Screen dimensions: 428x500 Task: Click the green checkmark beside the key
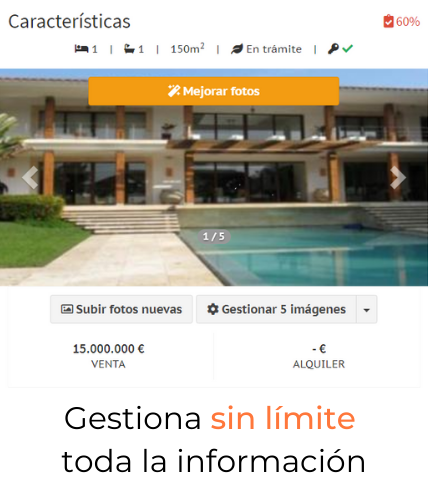pyautogui.click(x=348, y=49)
